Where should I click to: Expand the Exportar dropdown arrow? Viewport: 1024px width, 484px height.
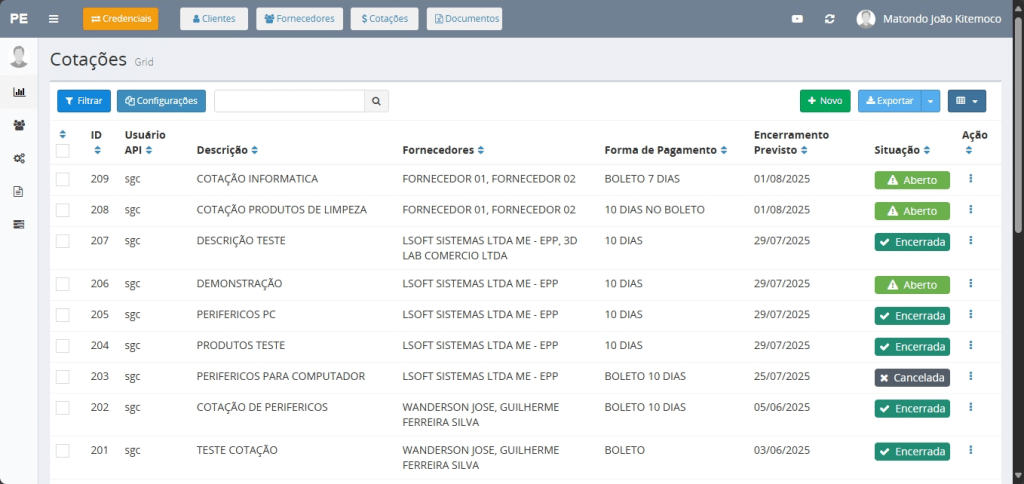coord(931,101)
